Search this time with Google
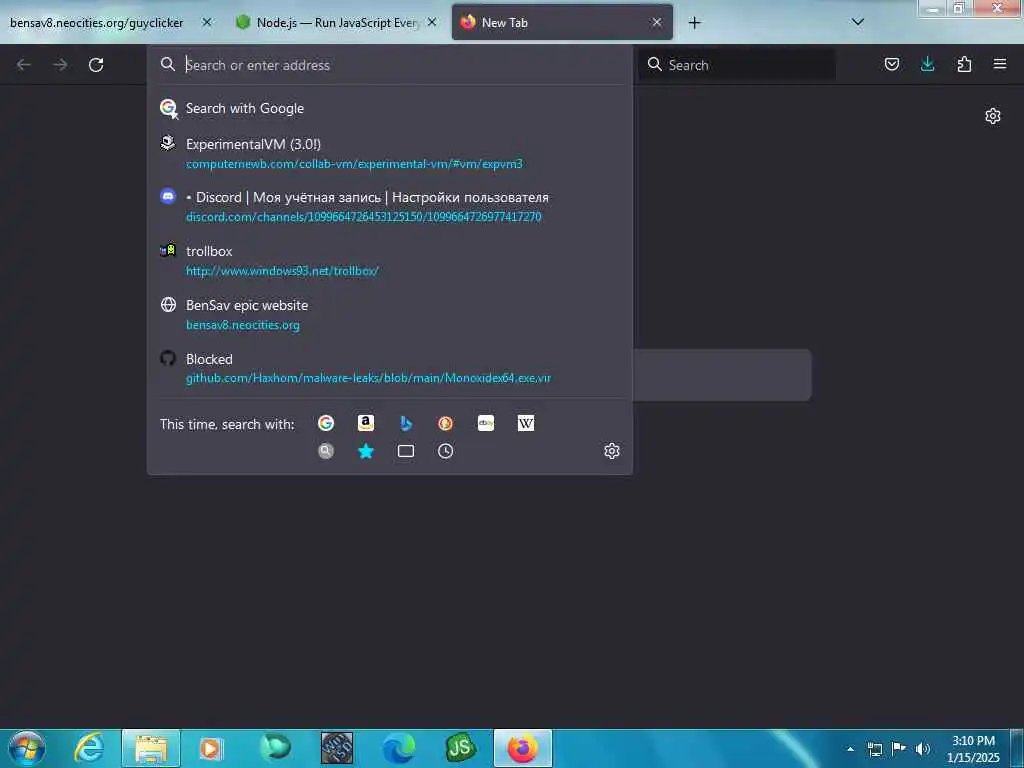This screenshot has width=1024, height=768. 326,423
